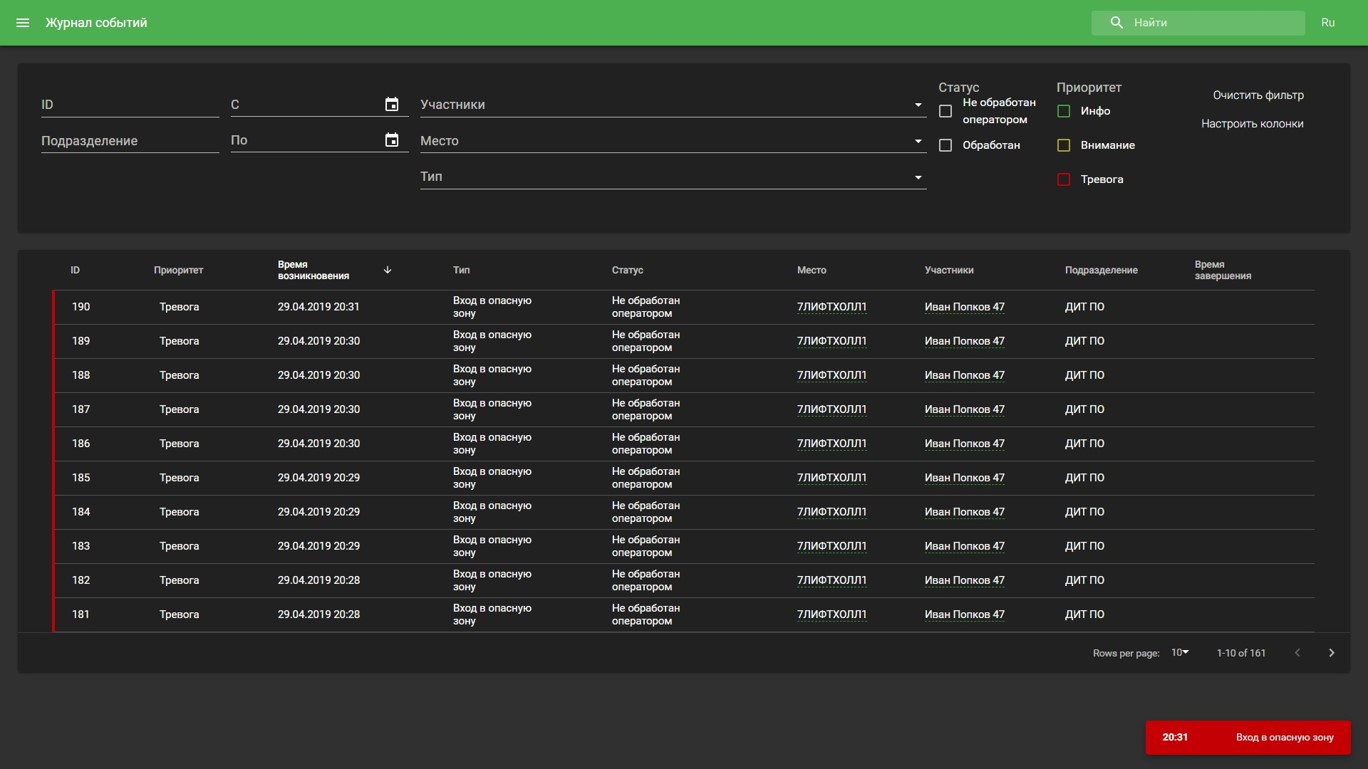Click Не обработан оператором in row 183
This screenshot has height=769, width=1368.
pyautogui.click(x=646, y=546)
